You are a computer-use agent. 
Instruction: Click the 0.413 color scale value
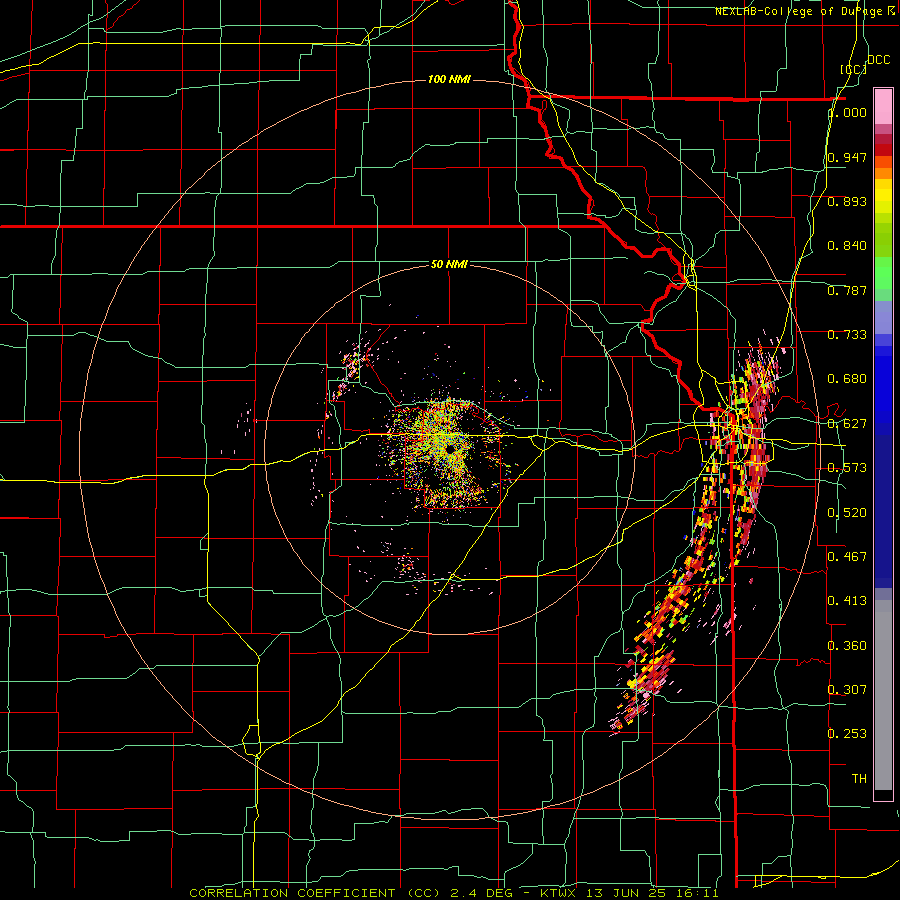pos(847,601)
